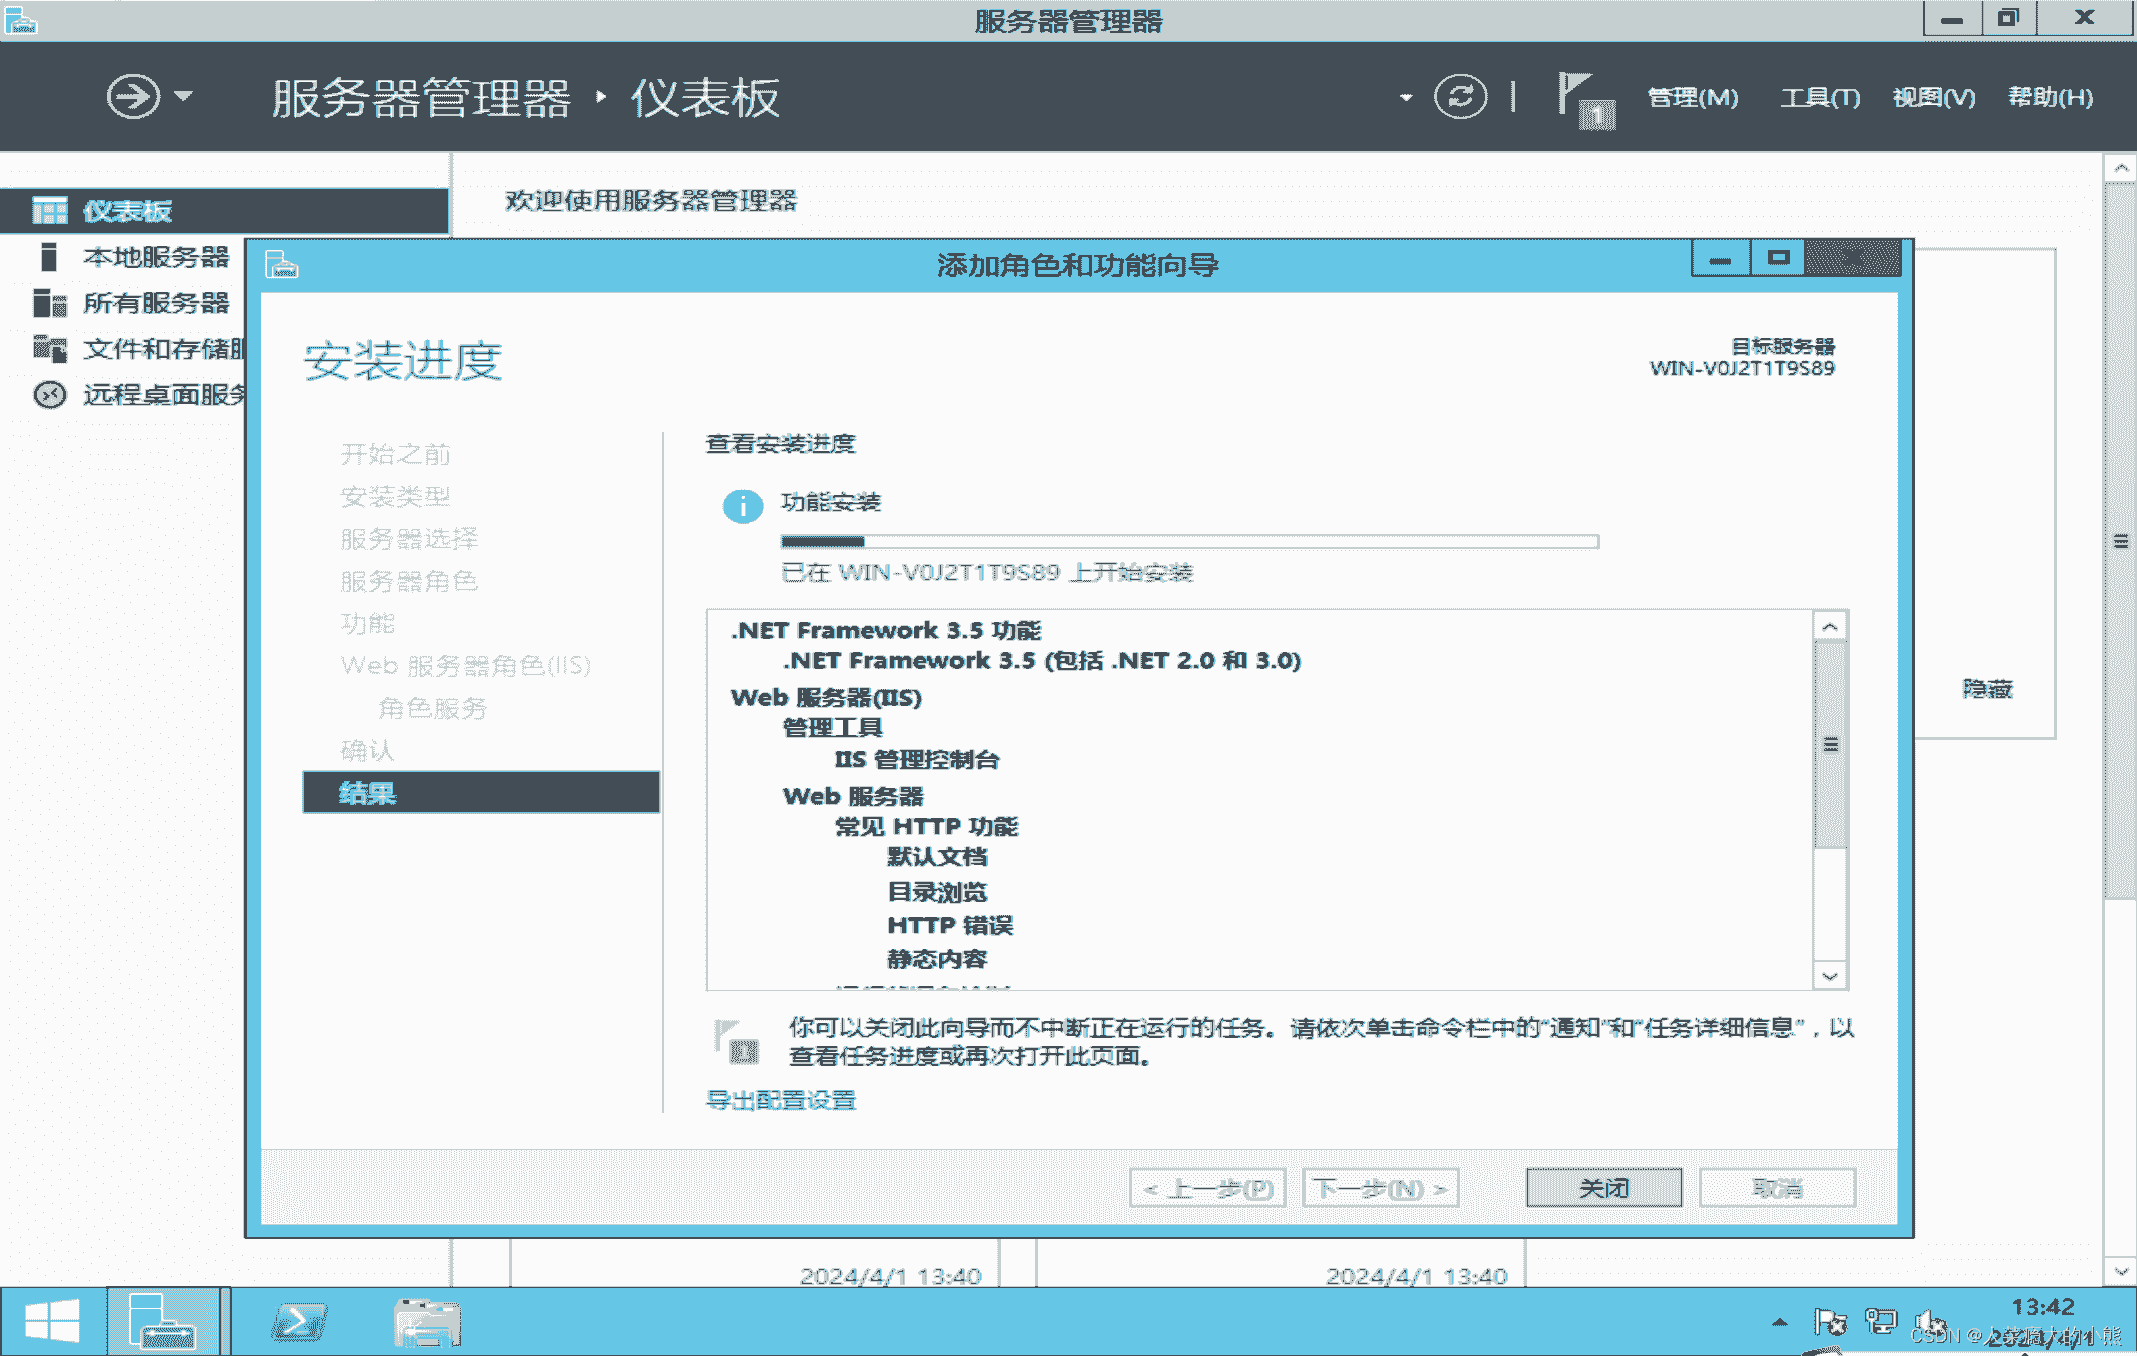Click 关闭 to close the wizard
Screen dimensions: 2137x1356
coord(1603,1187)
